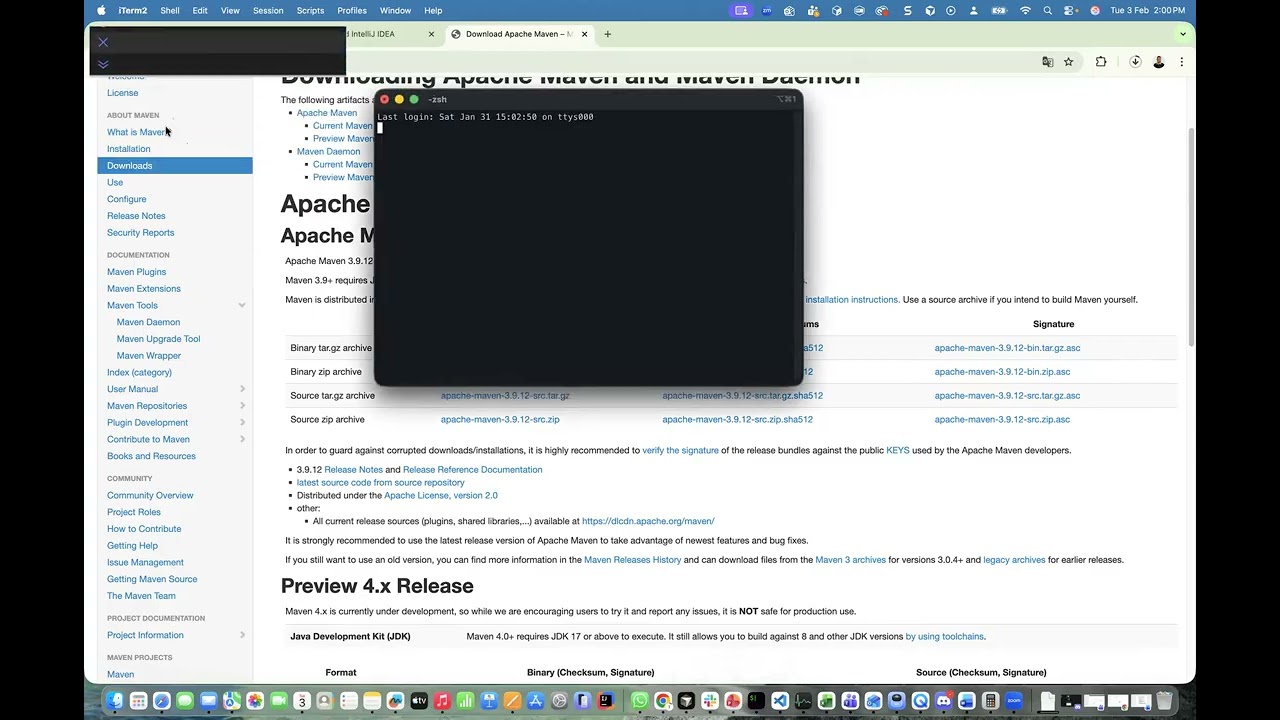The height and width of the screenshot is (720, 1280).
Task: Open the iTerm2 application menu
Action: (132, 10)
